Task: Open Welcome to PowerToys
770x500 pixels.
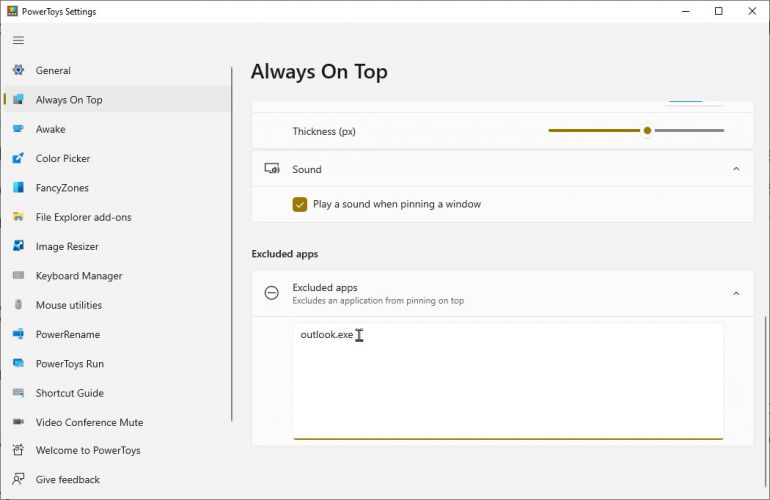Action: click(88, 450)
